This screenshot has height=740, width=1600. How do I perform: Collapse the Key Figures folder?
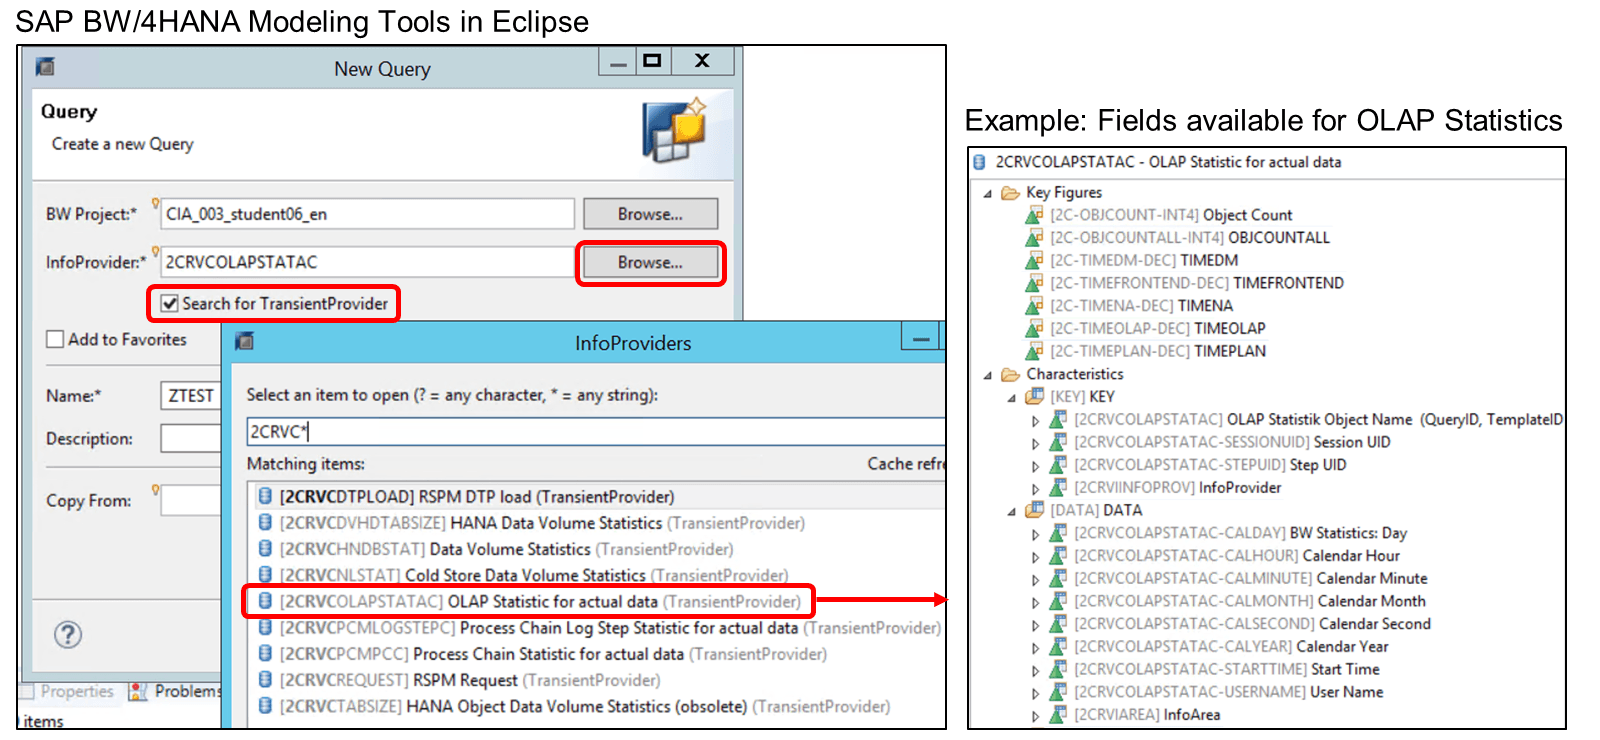[988, 193]
